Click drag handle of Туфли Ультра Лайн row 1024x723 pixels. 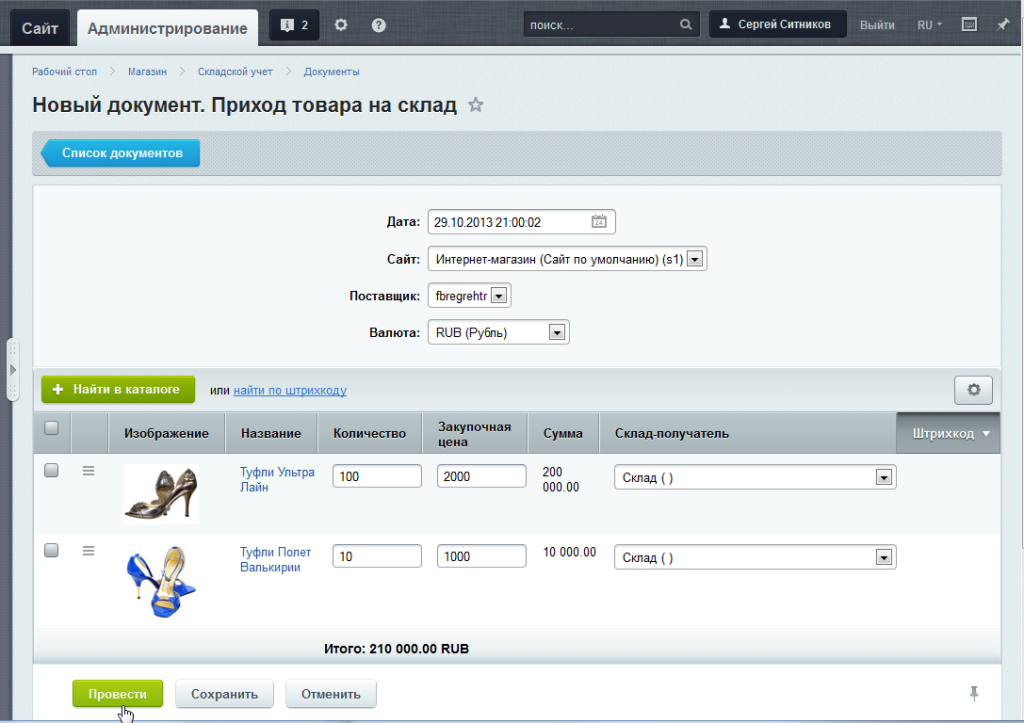89,471
